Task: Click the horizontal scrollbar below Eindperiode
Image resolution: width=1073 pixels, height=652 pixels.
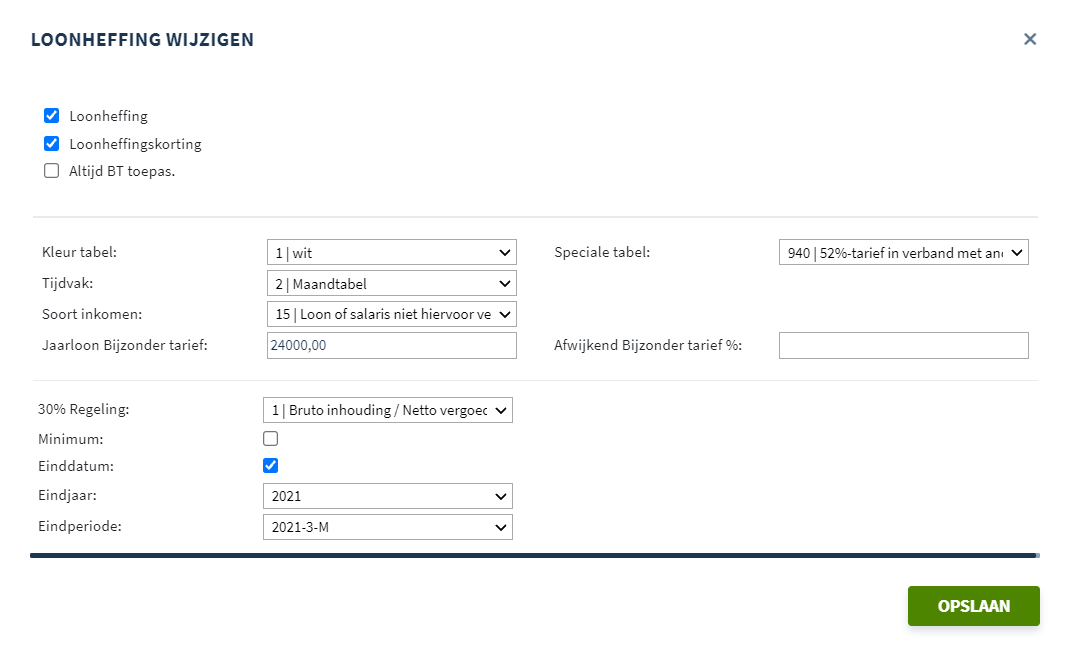Action: coord(533,555)
